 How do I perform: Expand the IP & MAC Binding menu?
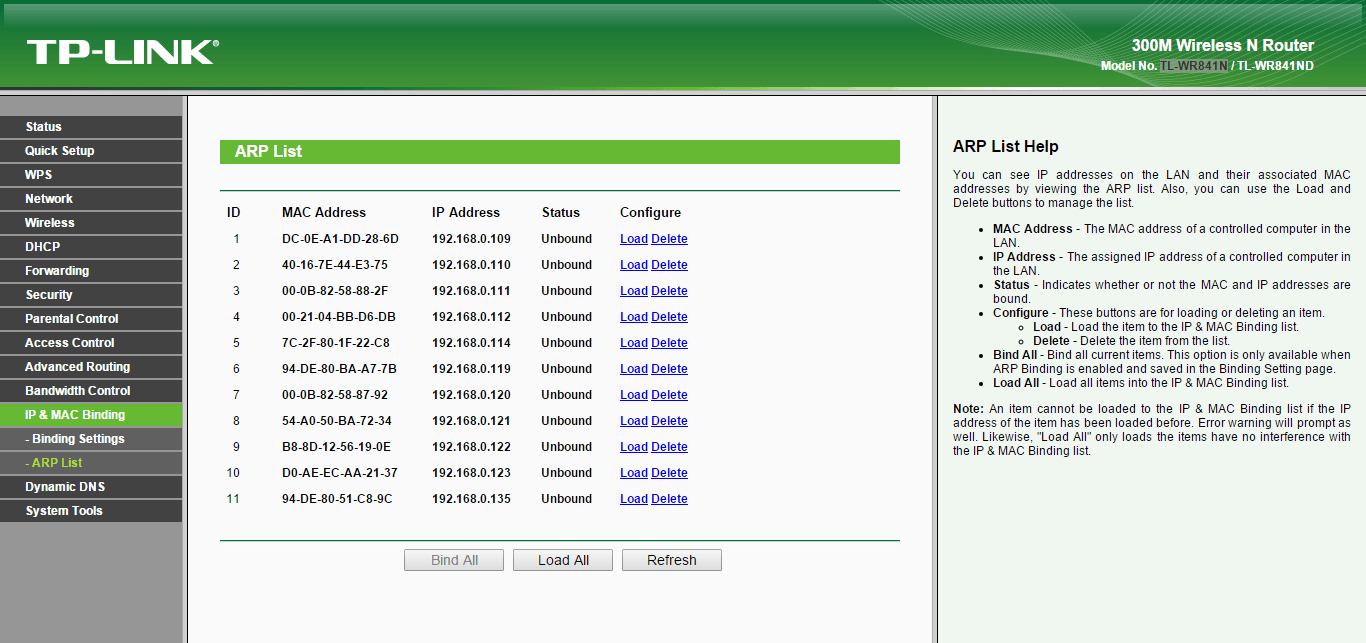coord(75,415)
